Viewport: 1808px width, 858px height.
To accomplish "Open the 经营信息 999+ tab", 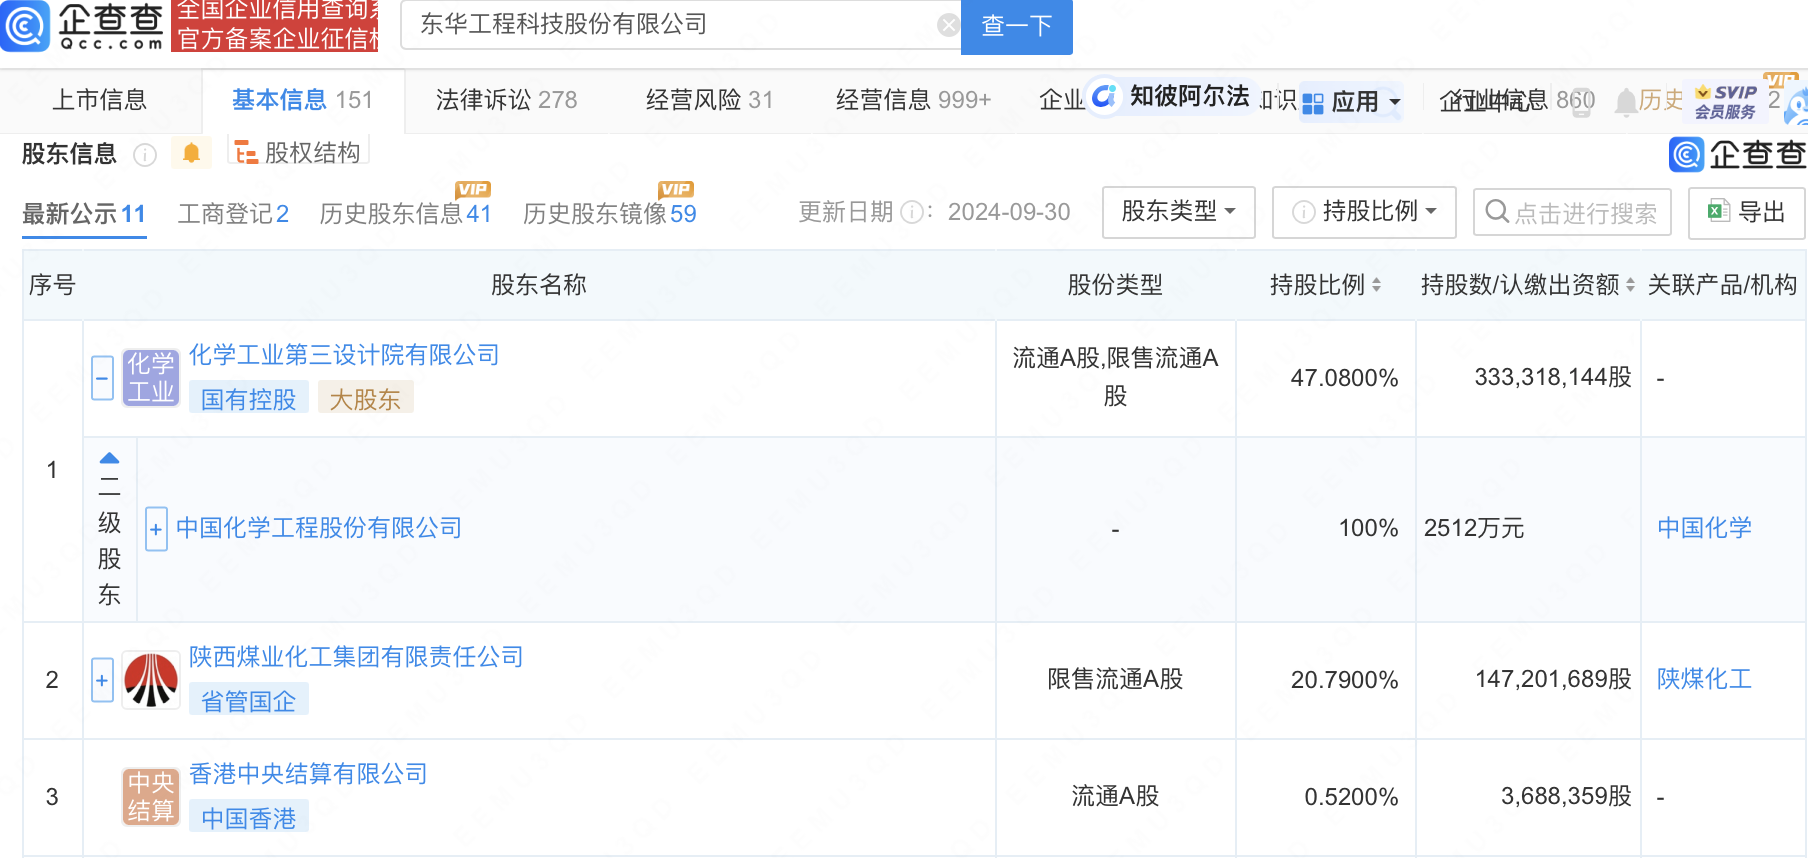I will coord(913,100).
